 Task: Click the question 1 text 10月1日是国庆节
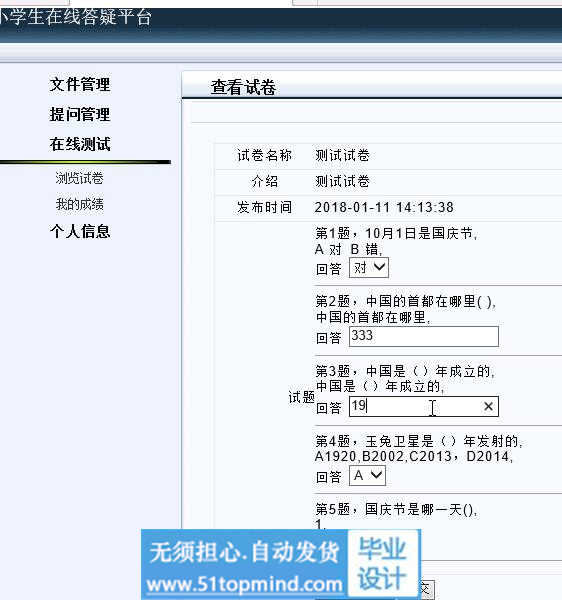coord(420,233)
